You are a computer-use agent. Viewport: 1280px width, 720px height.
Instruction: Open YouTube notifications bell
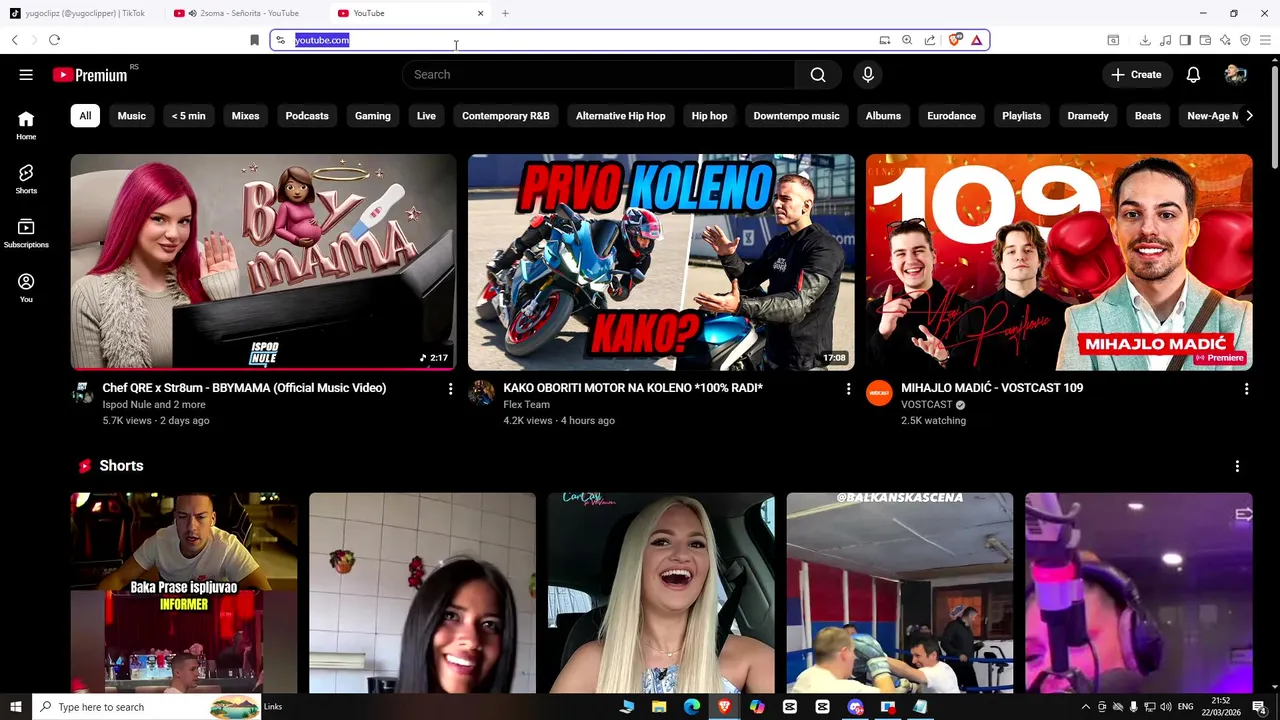(x=1193, y=75)
